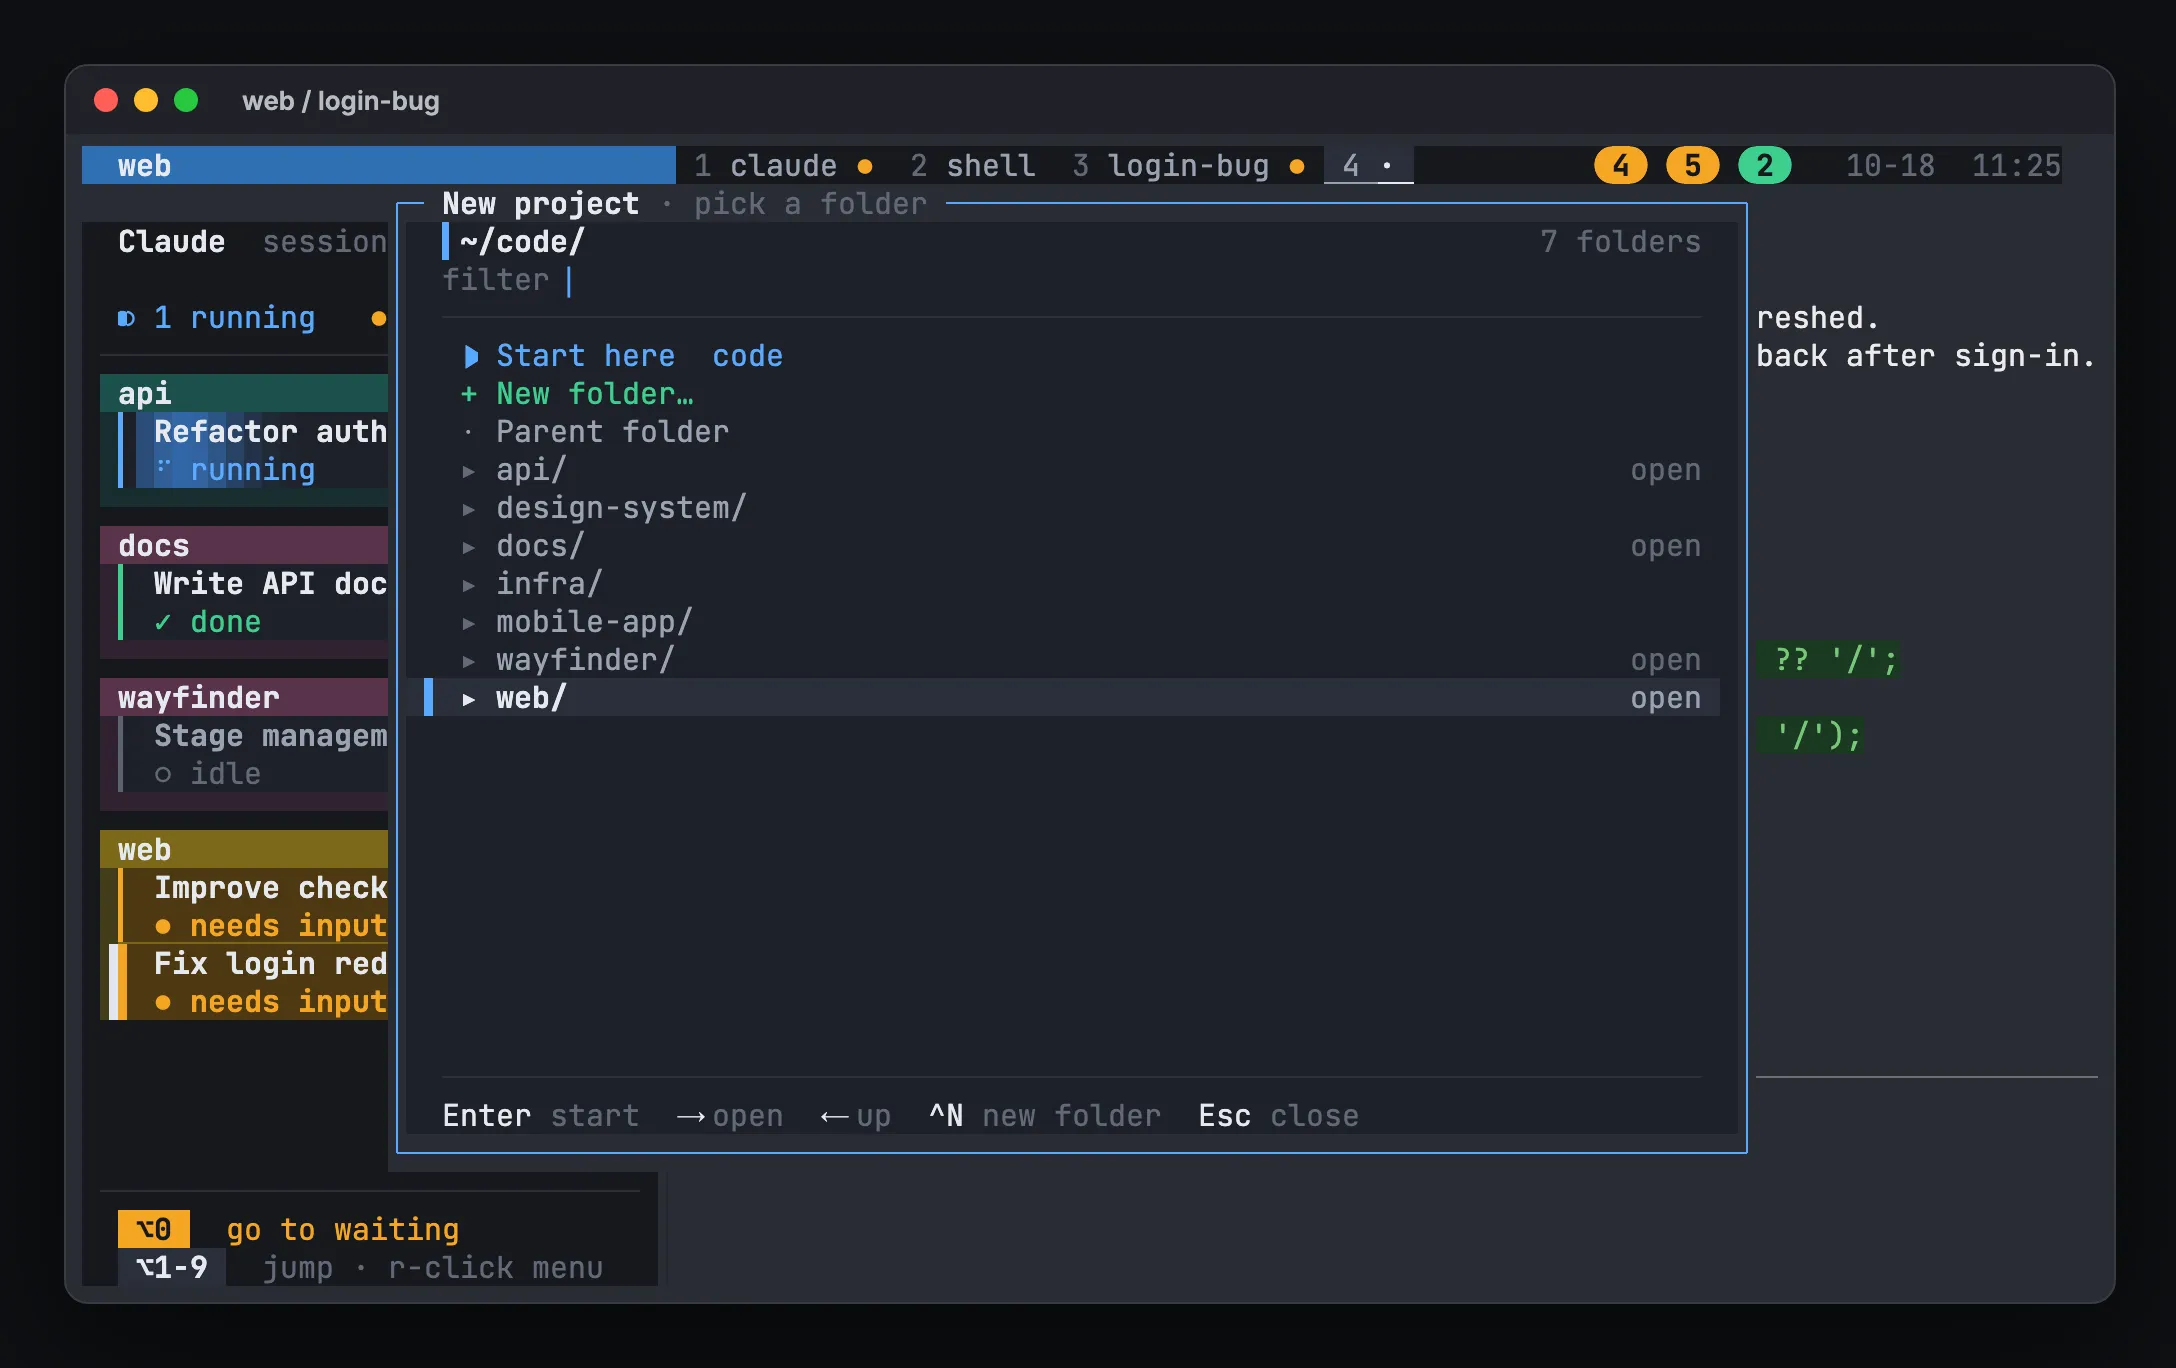Open the Improve check session
Image resolution: width=2176 pixels, height=1368 pixels.
(x=253, y=906)
